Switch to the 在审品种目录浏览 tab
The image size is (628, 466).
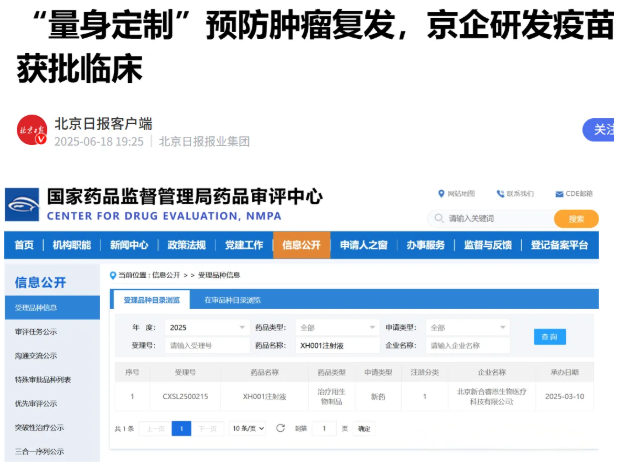(232, 299)
